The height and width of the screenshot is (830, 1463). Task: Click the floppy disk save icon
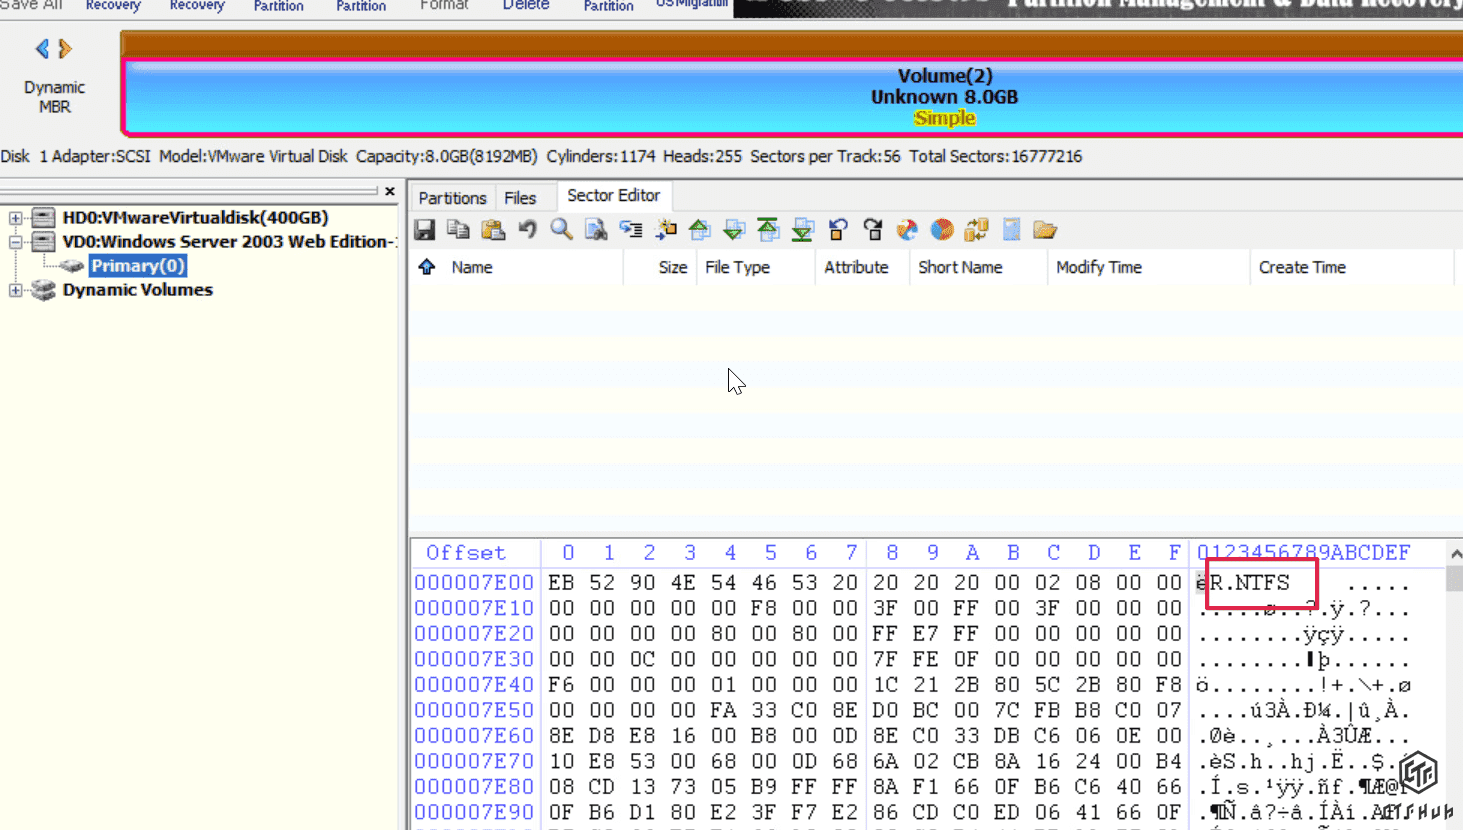425,230
